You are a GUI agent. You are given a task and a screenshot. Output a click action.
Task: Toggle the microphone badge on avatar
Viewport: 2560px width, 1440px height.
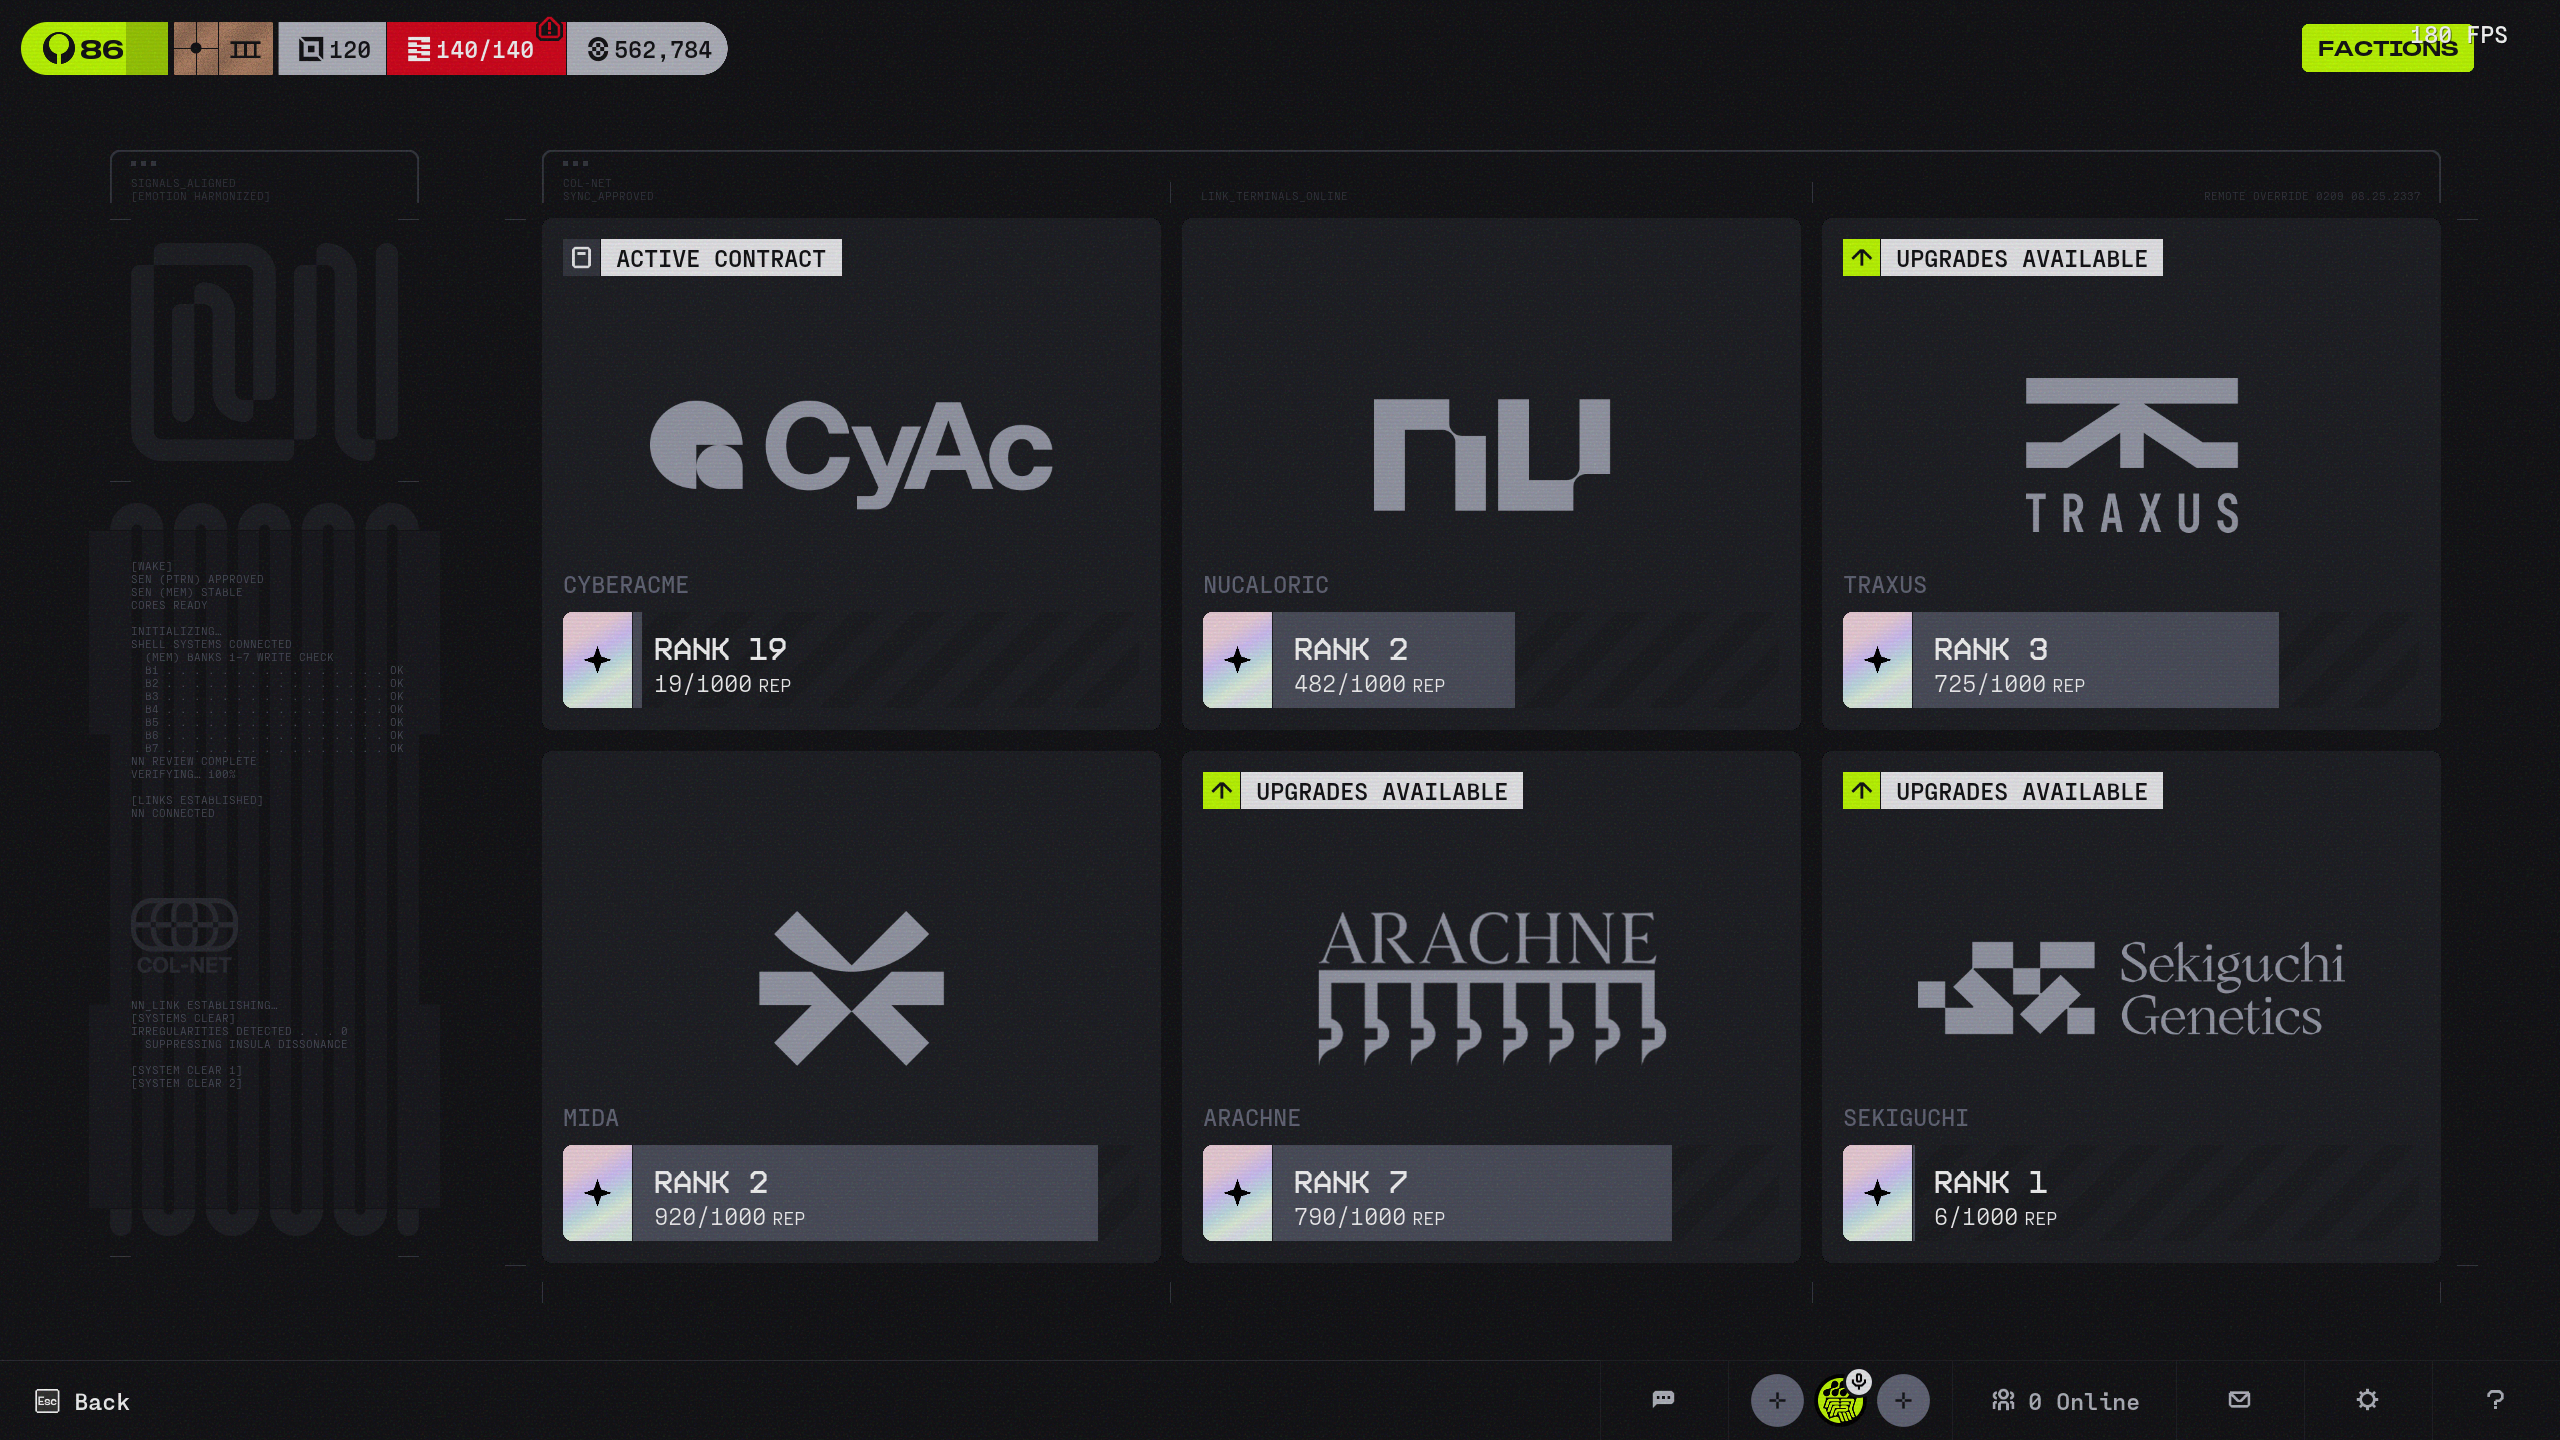coord(1859,1381)
